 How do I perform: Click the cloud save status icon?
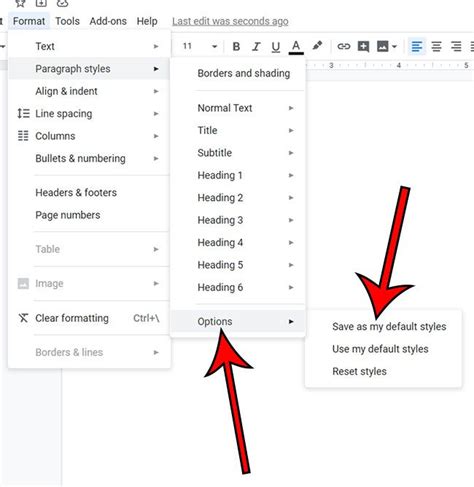62,3
